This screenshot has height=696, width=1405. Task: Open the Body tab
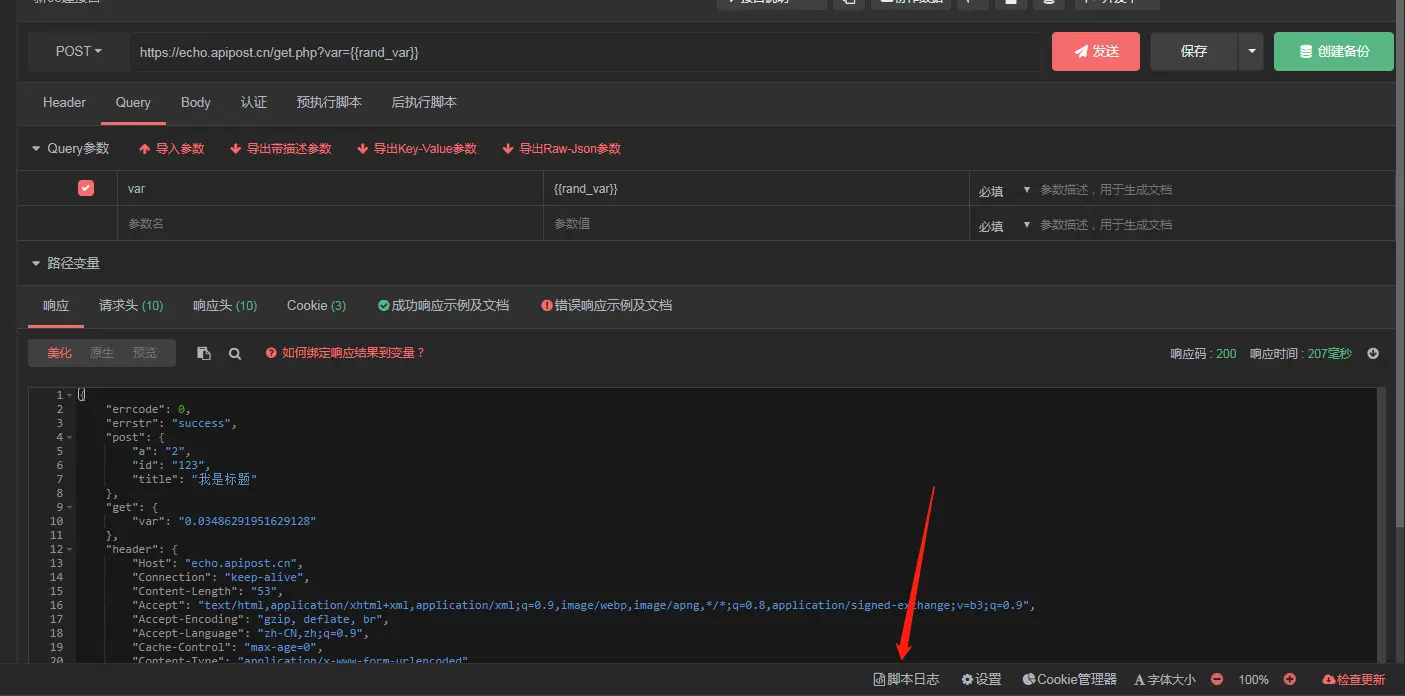pos(196,102)
